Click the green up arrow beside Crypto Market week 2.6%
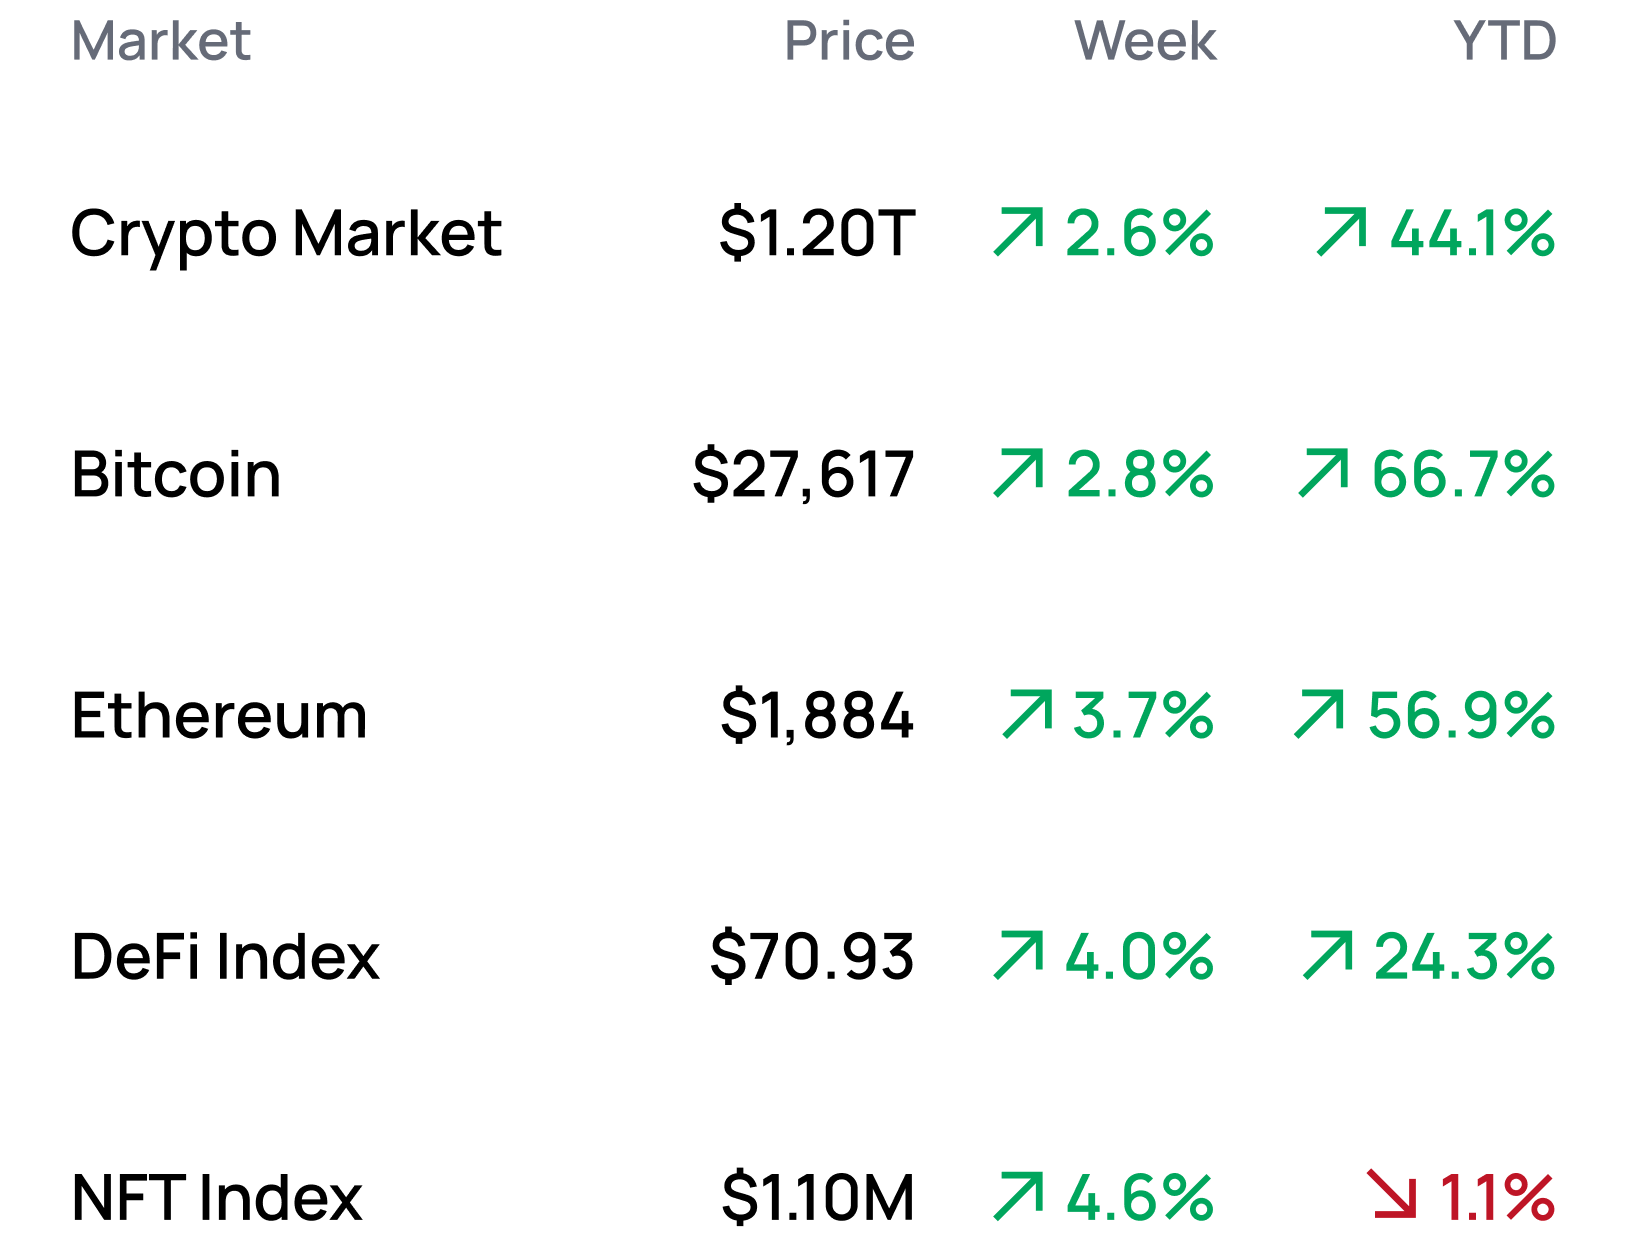 click(1019, 232)
